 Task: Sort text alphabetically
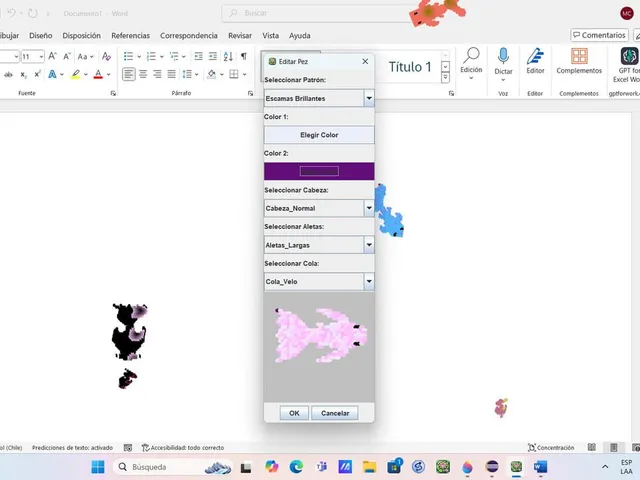click(228, 56)
